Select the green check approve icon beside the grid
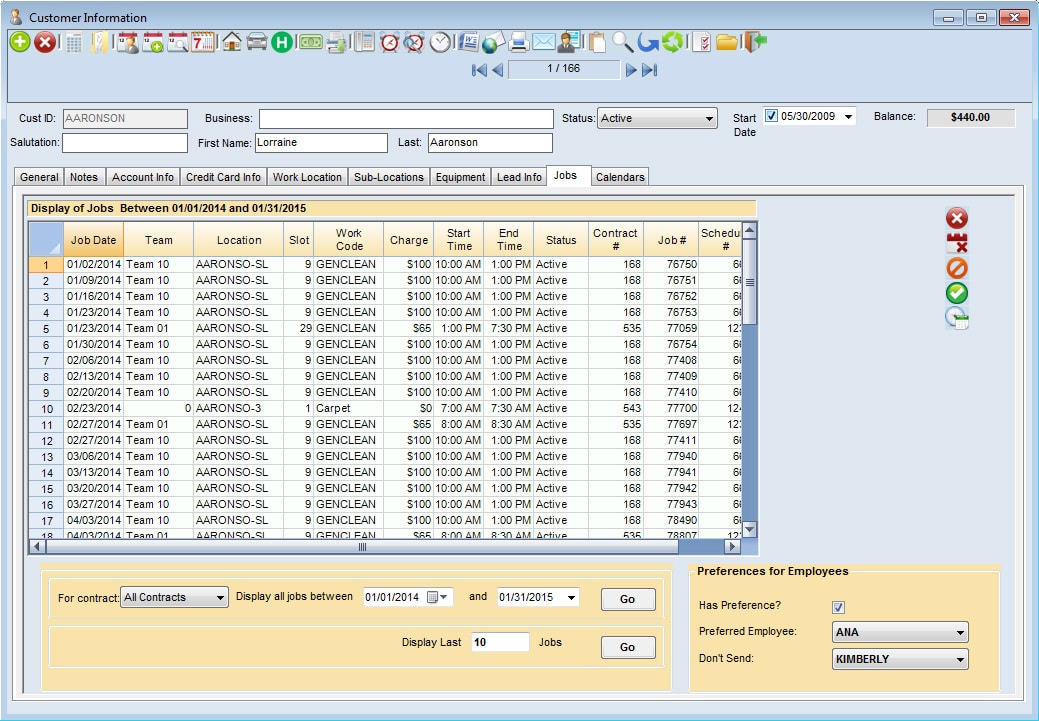Screen dimensions: 1039x721 tap(956, 293)
